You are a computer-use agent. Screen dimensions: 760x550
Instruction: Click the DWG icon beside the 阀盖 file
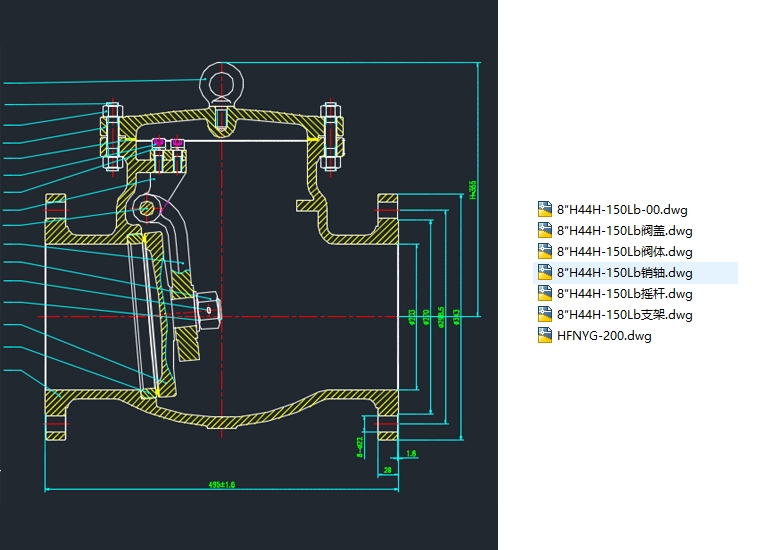click(545, 231)
